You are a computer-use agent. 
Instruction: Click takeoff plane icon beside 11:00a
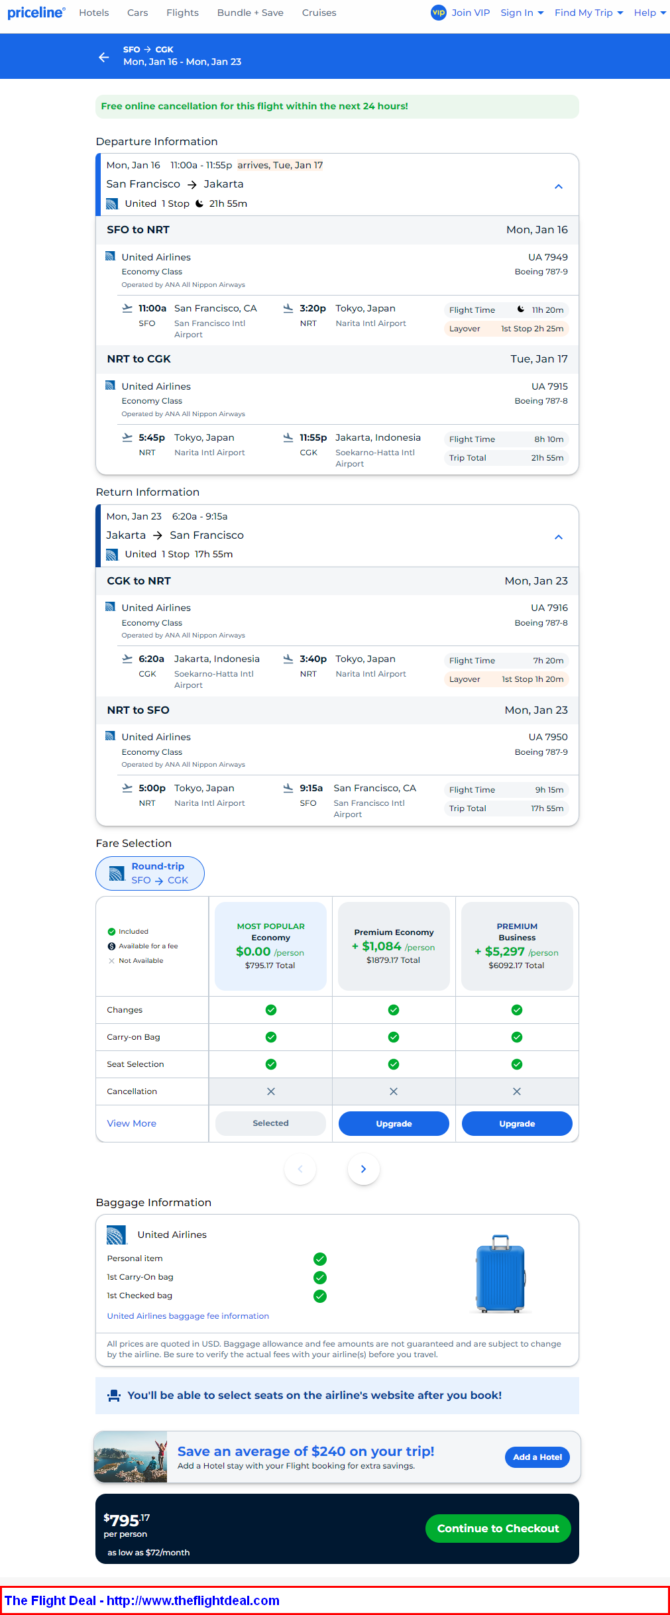point(127,308)
